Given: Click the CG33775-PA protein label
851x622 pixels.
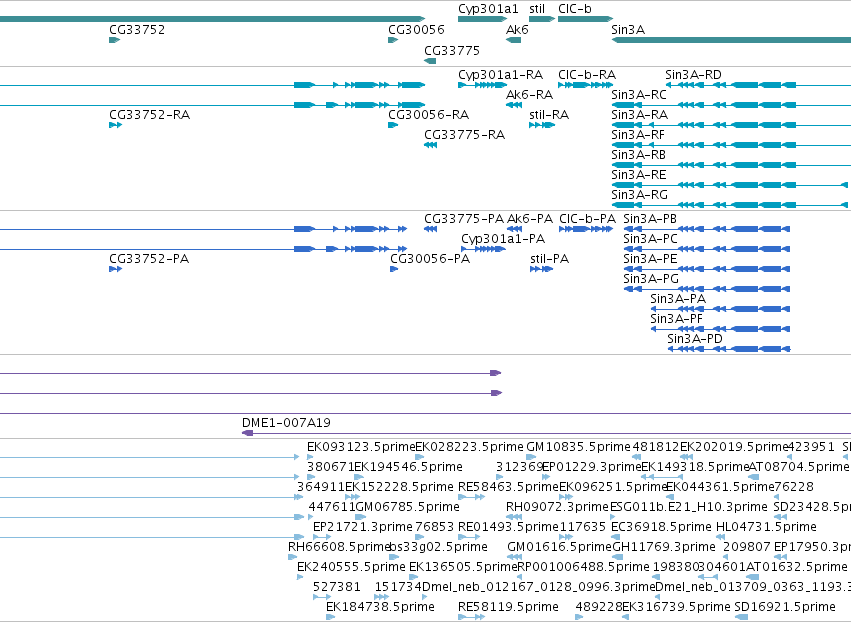Looking at the screenshot, I should (x=464, y=219).
